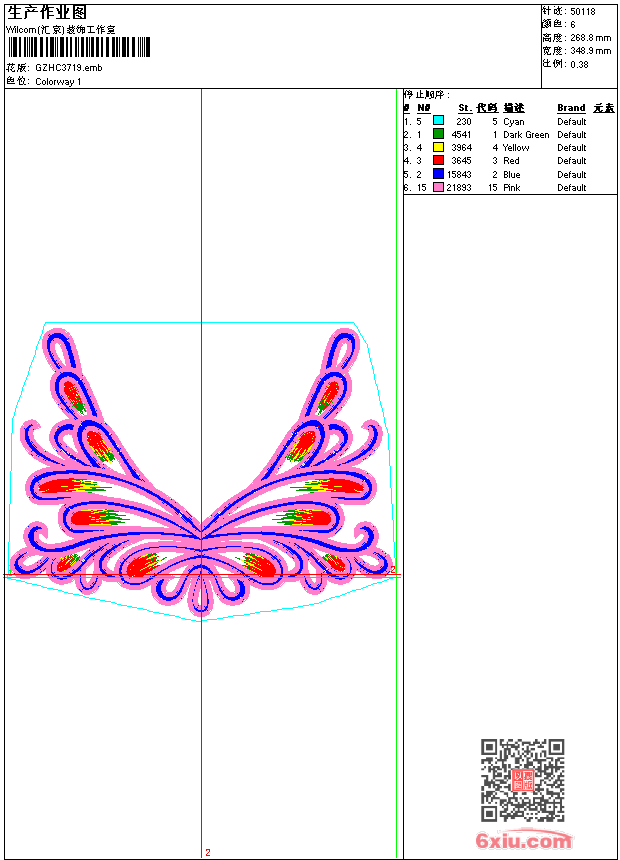Image resolution: width=620 pixels, height=860 pixels.
Task: Click the file name GZHC3719.emb
Action: (x=69, y=68)
